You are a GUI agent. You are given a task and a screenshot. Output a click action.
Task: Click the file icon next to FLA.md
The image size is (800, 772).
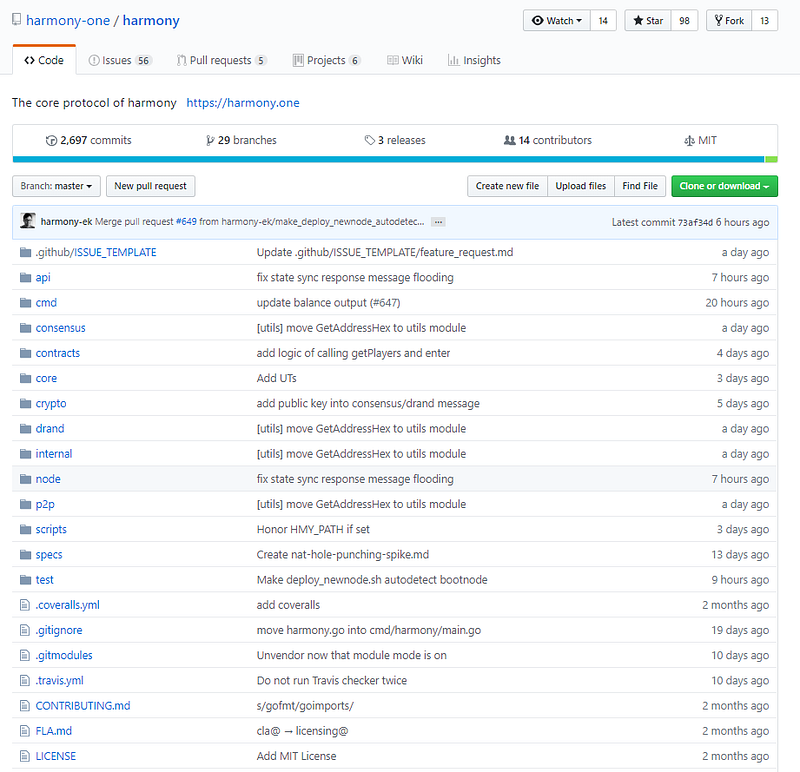[24, 731]
